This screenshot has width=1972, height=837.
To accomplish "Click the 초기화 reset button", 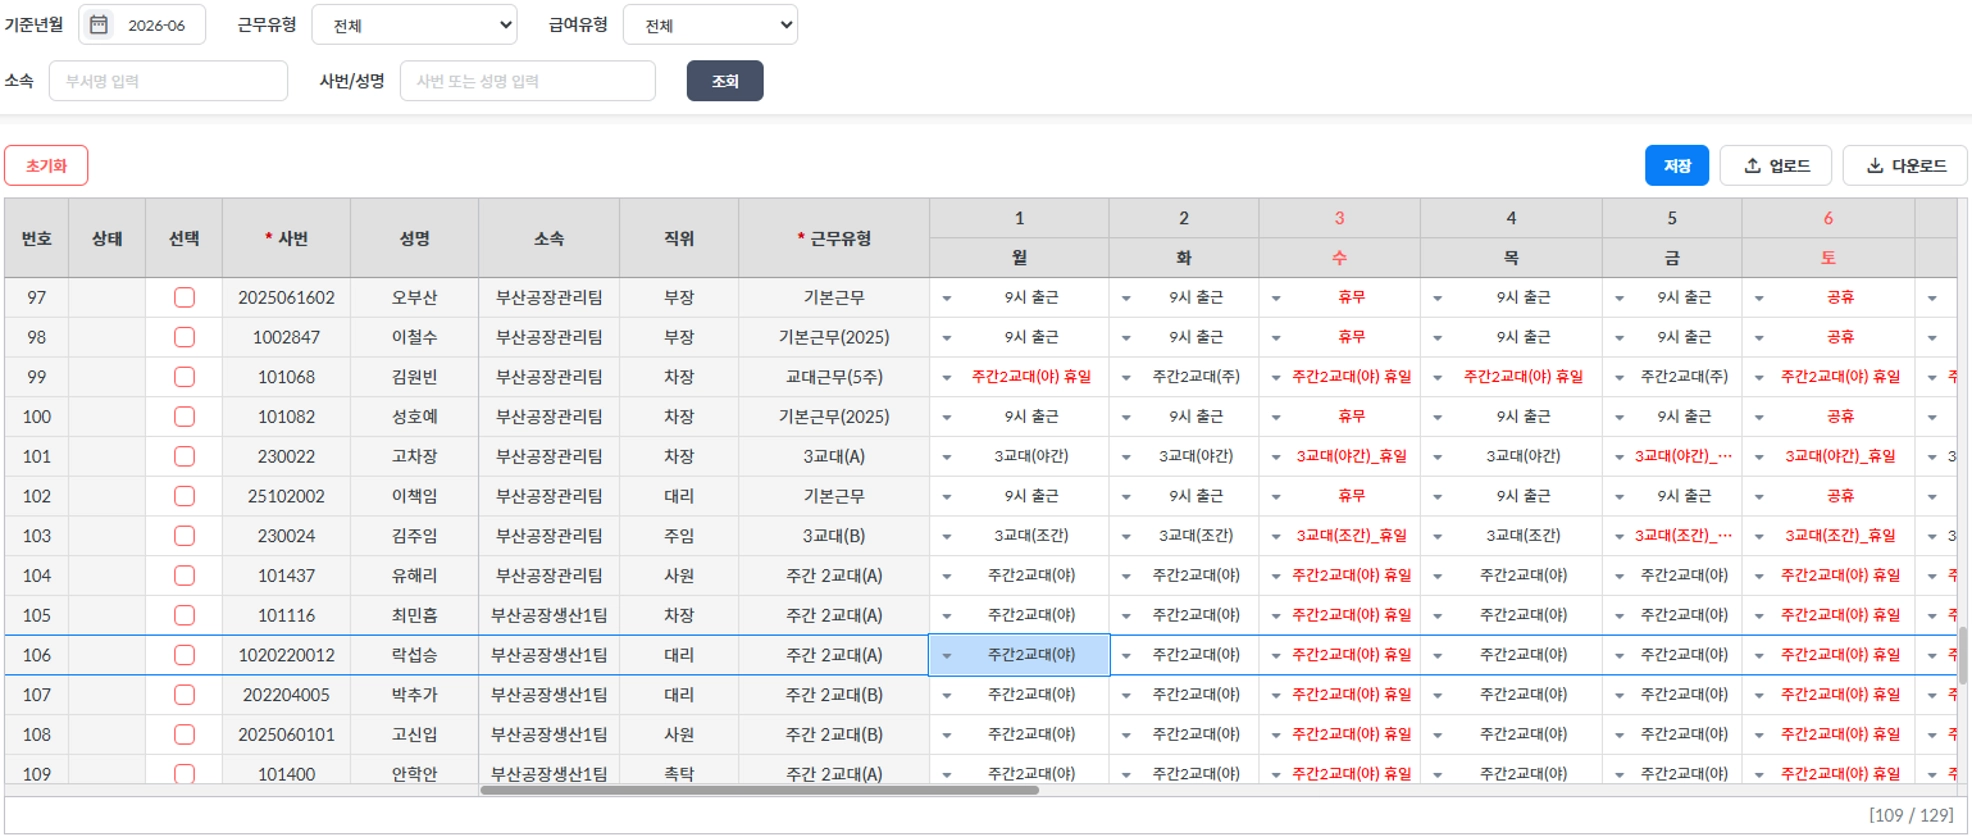I will (x=46, y=166).
